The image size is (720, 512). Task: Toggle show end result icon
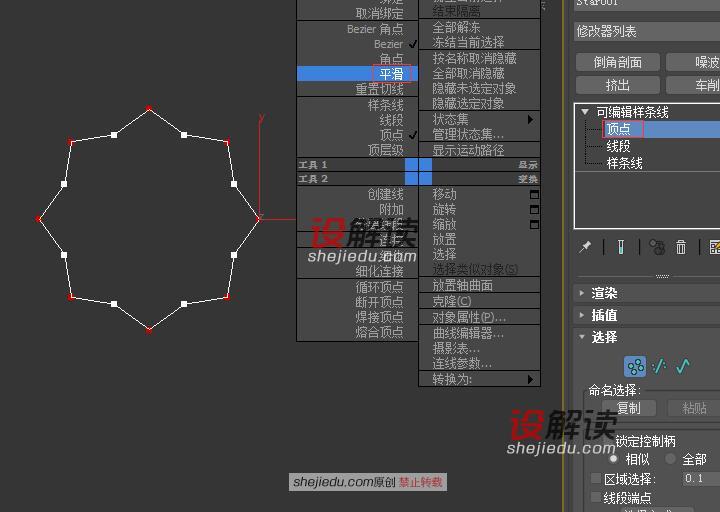621,247
